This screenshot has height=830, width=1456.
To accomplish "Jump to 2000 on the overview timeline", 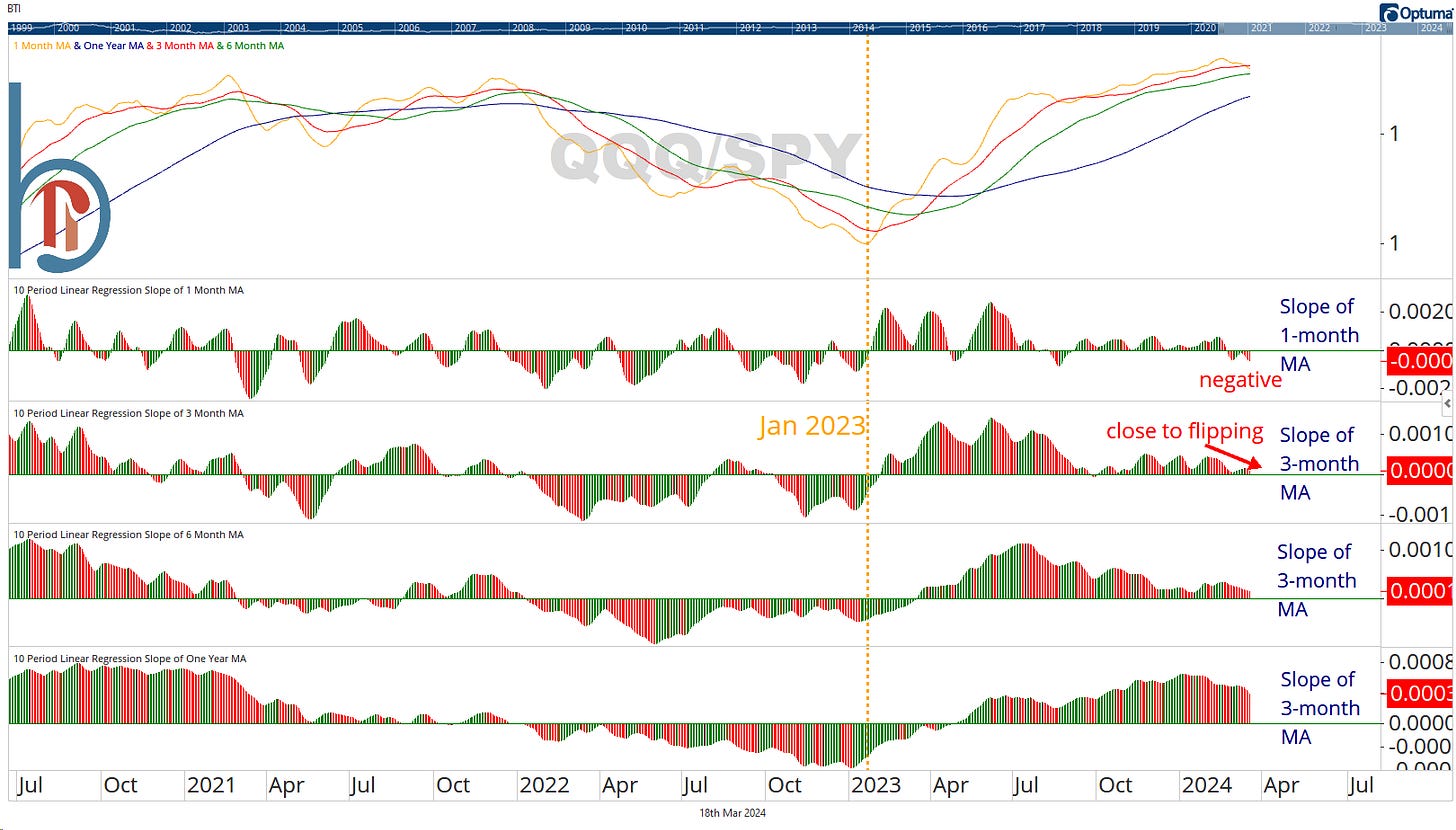I will point(70,28).
